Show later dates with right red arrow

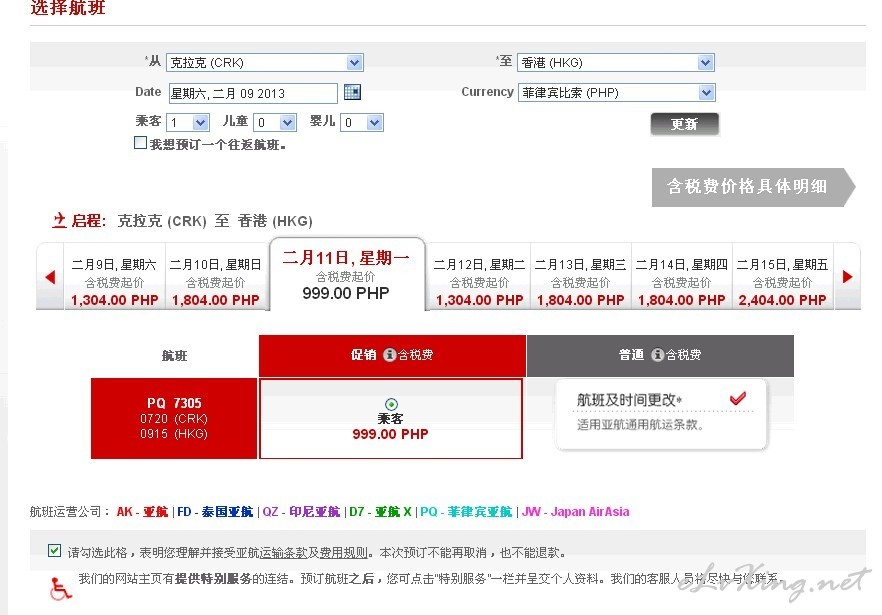point(847,277)
